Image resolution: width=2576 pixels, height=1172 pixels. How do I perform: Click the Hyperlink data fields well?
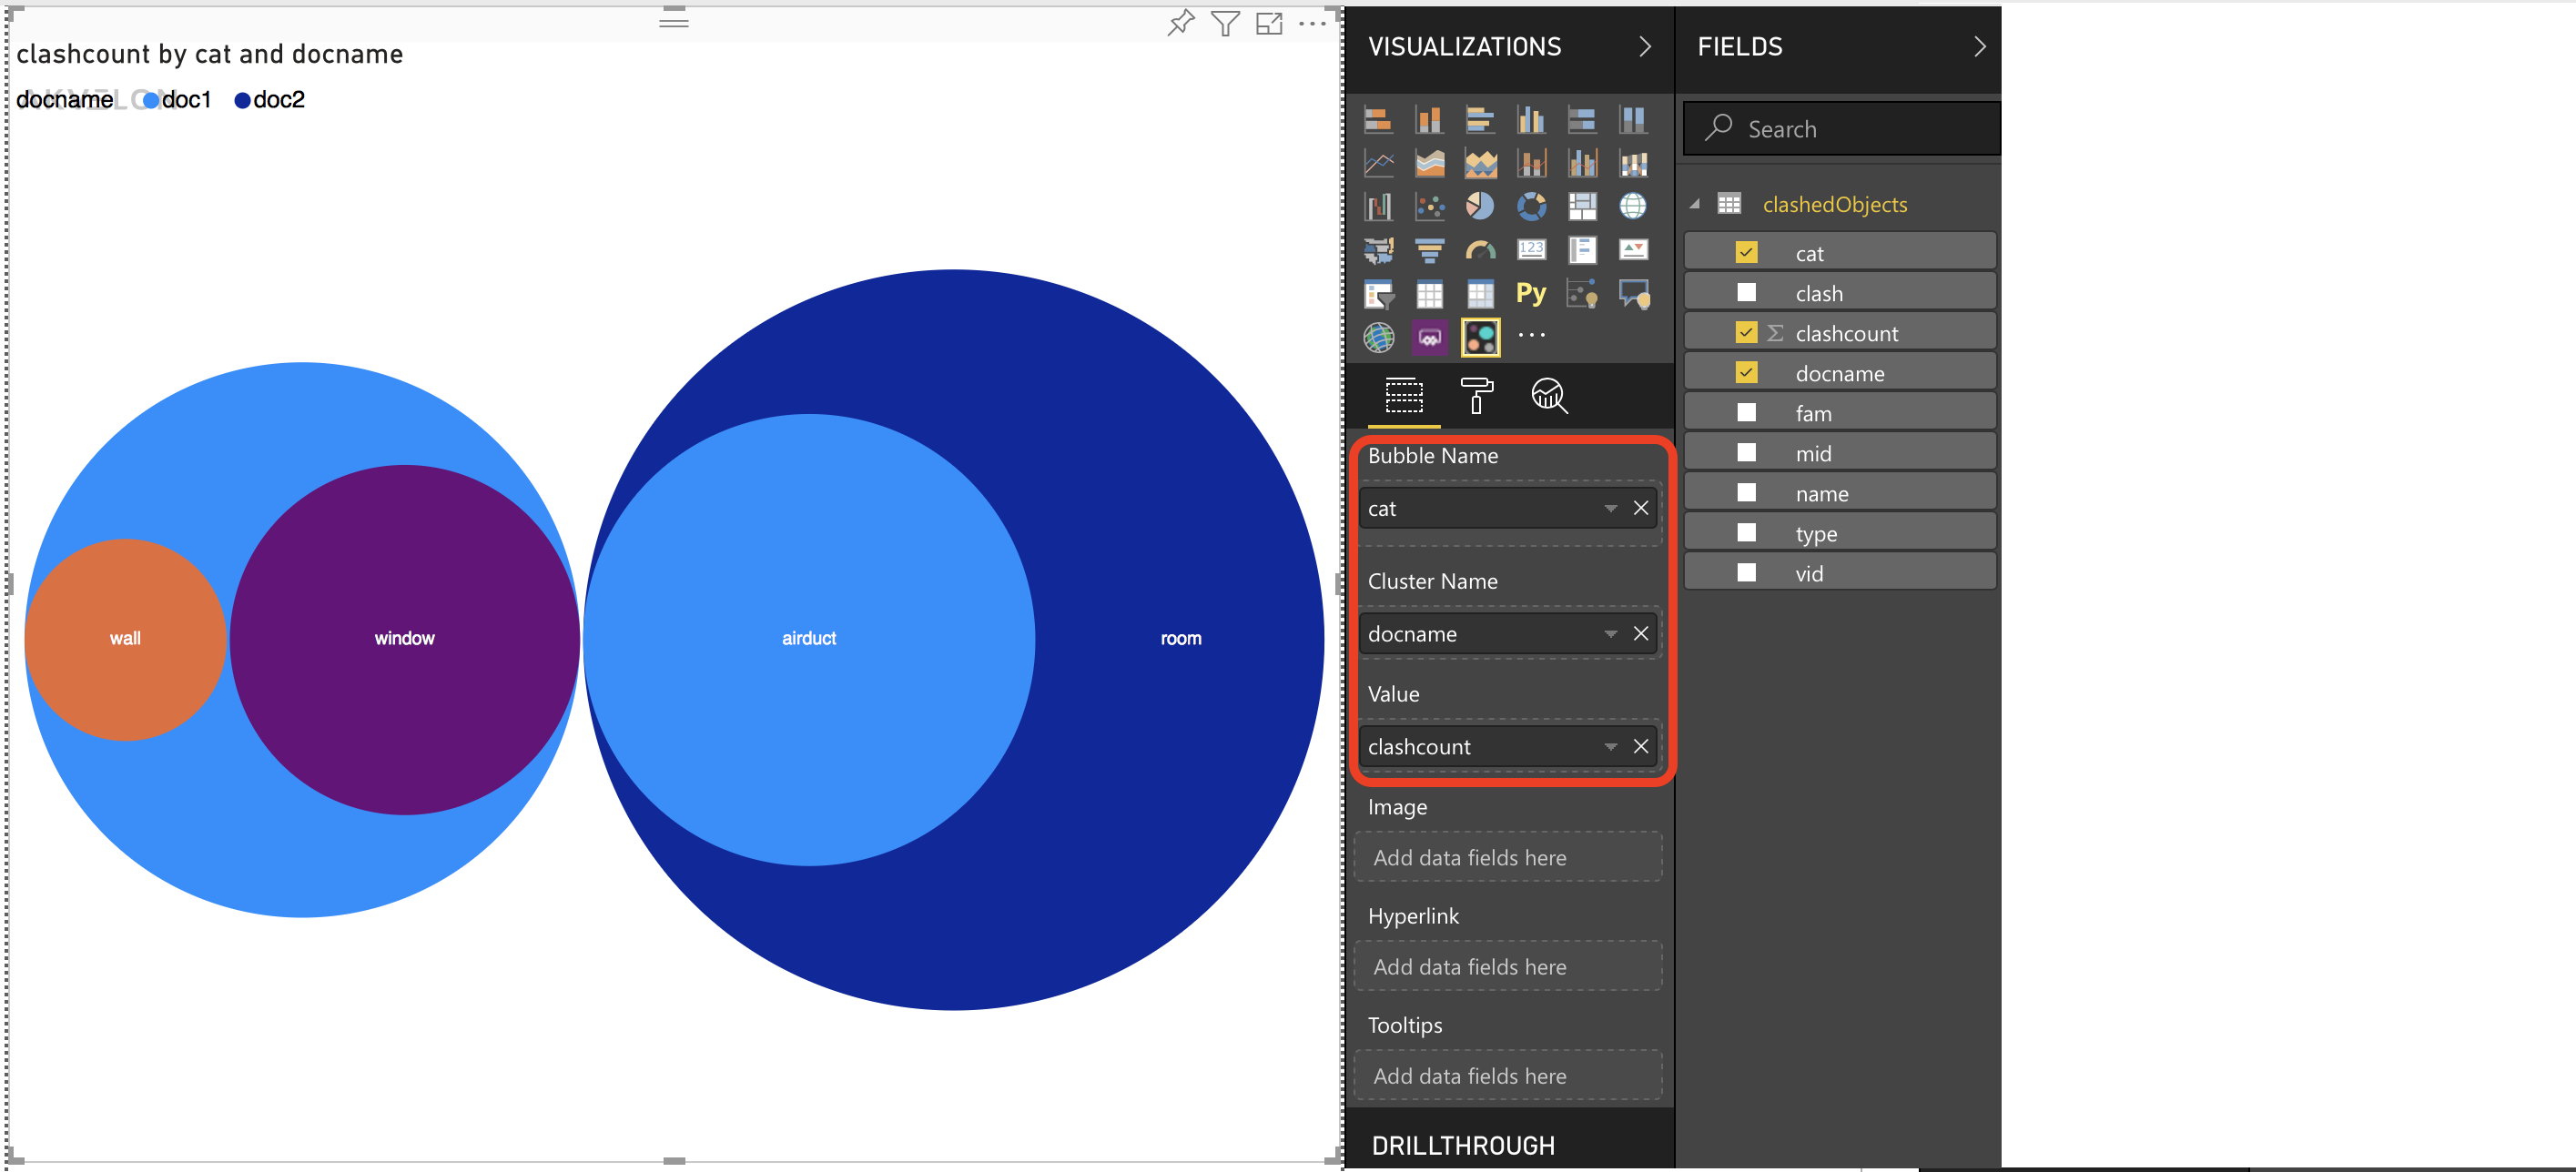coord(1508,966)
